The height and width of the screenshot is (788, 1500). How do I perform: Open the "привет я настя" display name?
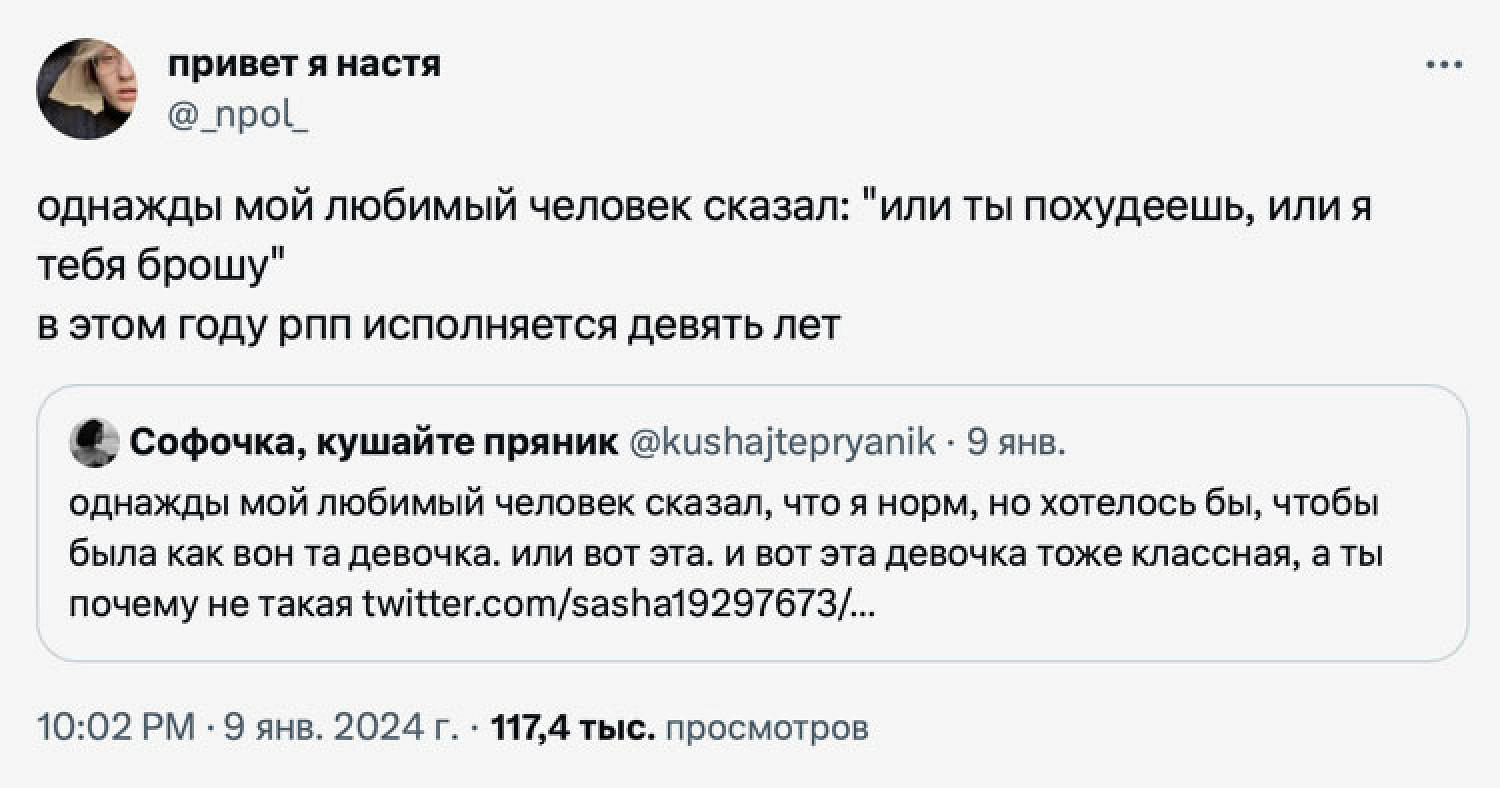click(x=304, y=64)
